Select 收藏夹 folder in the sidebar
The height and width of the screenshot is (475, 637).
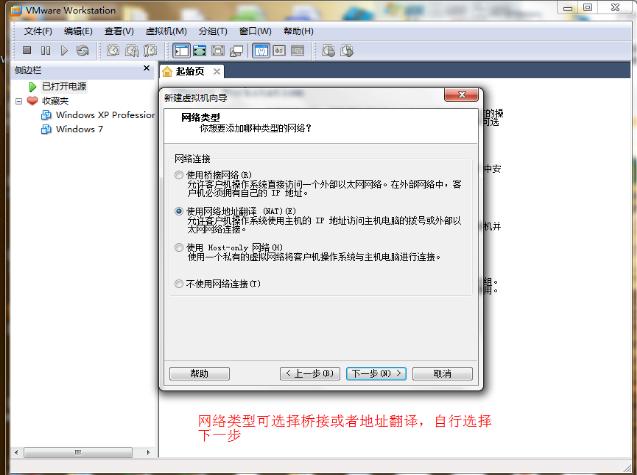point(55,101)
